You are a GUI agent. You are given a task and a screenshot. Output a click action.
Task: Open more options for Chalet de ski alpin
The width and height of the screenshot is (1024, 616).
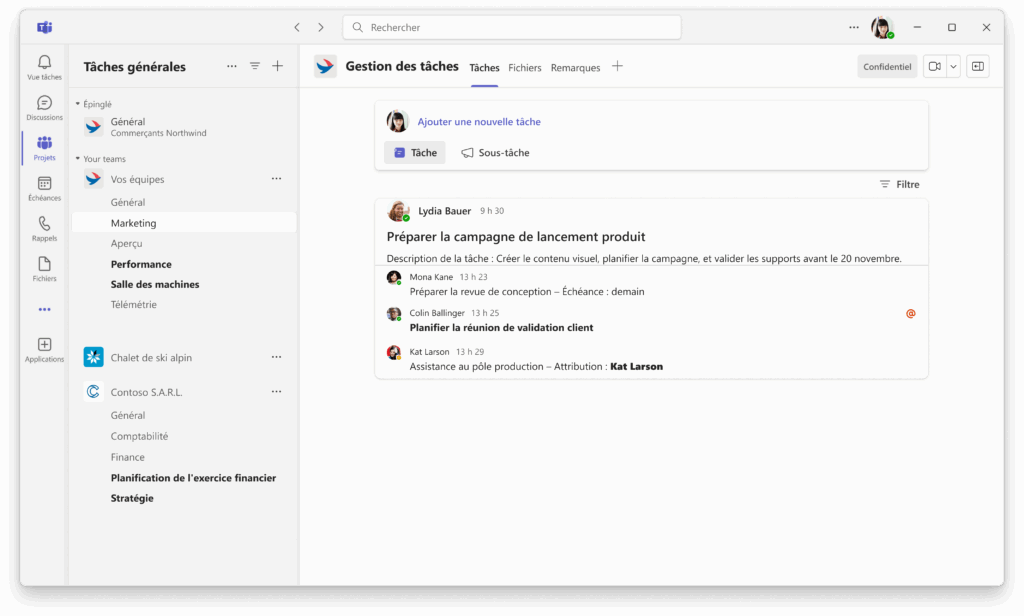(x=276, y=357)
